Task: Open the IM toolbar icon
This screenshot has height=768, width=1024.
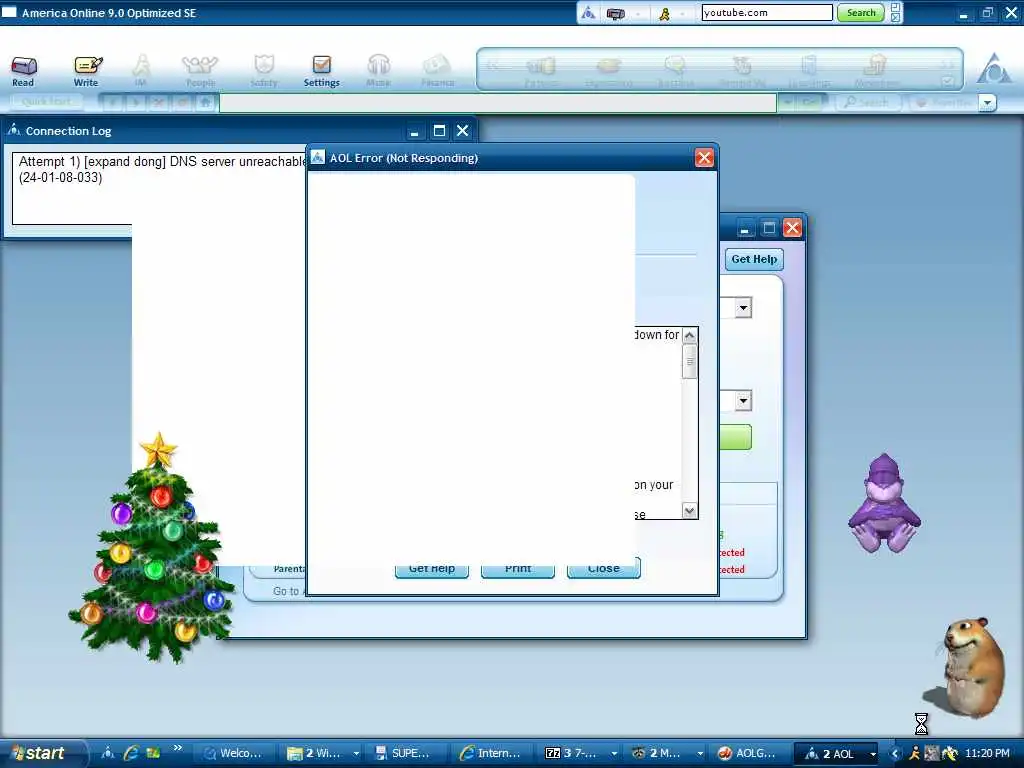Action: pyautogui.click(x=140, y=71)
